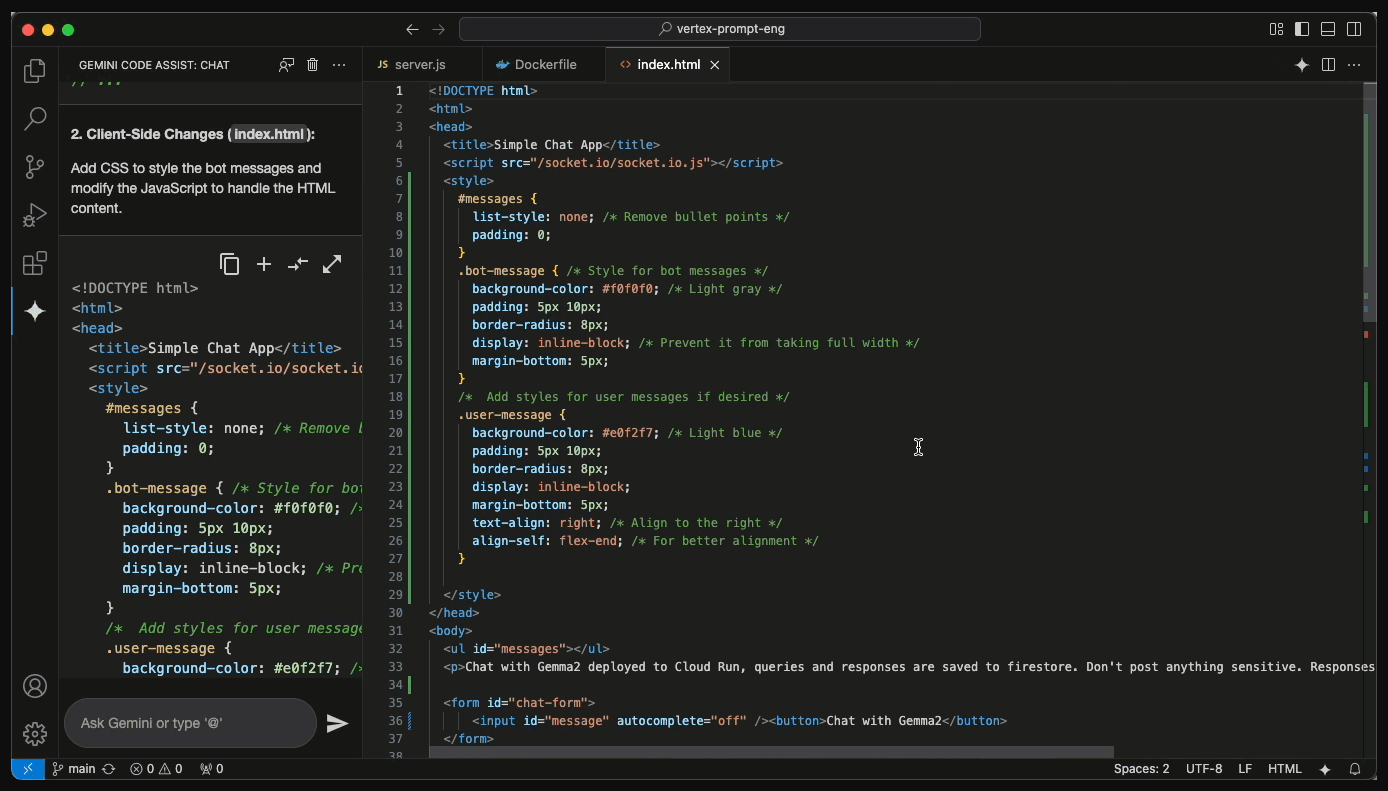This screenshot has height=791, width=1388.
Task: Toggle the bottom panel visibility
Action: tap(1328, 29)
